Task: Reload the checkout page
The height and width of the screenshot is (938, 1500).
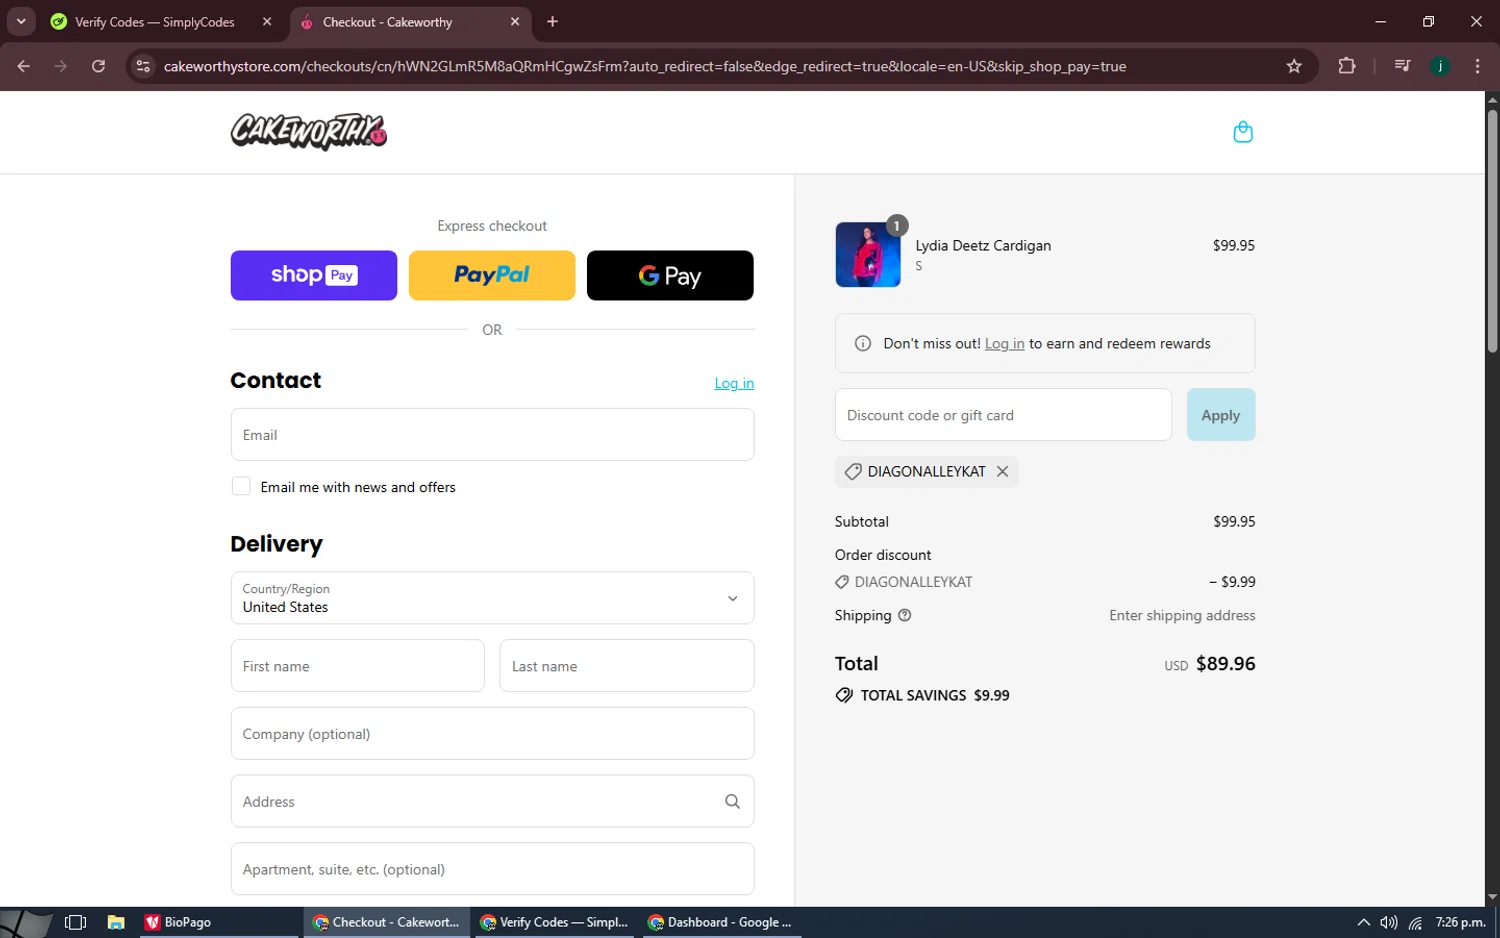Action: (x=98, y=66)
